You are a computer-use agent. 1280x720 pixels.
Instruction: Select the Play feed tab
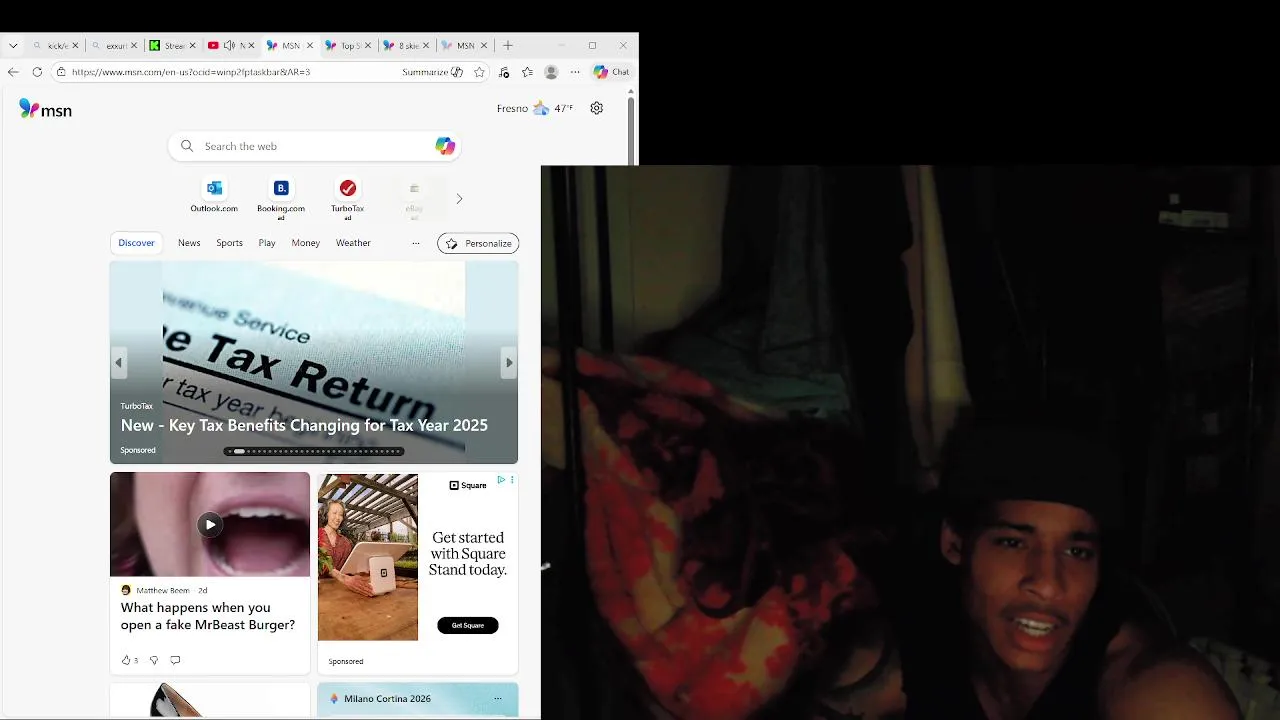(x=267, y=243)
